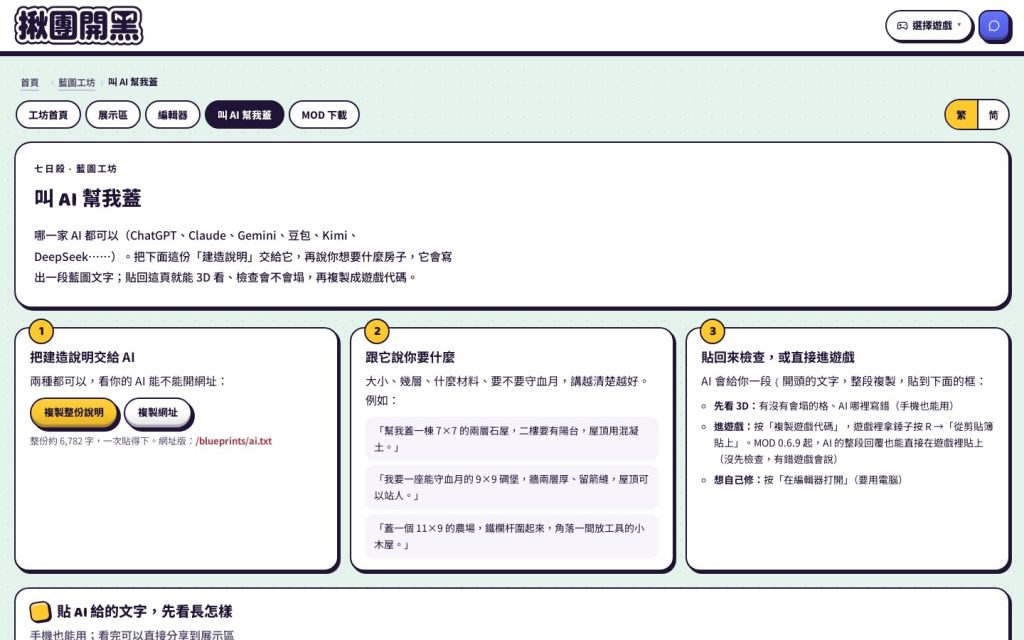
Task: Click the 11×9 農場 example prompt
Action: pos(511,536)
